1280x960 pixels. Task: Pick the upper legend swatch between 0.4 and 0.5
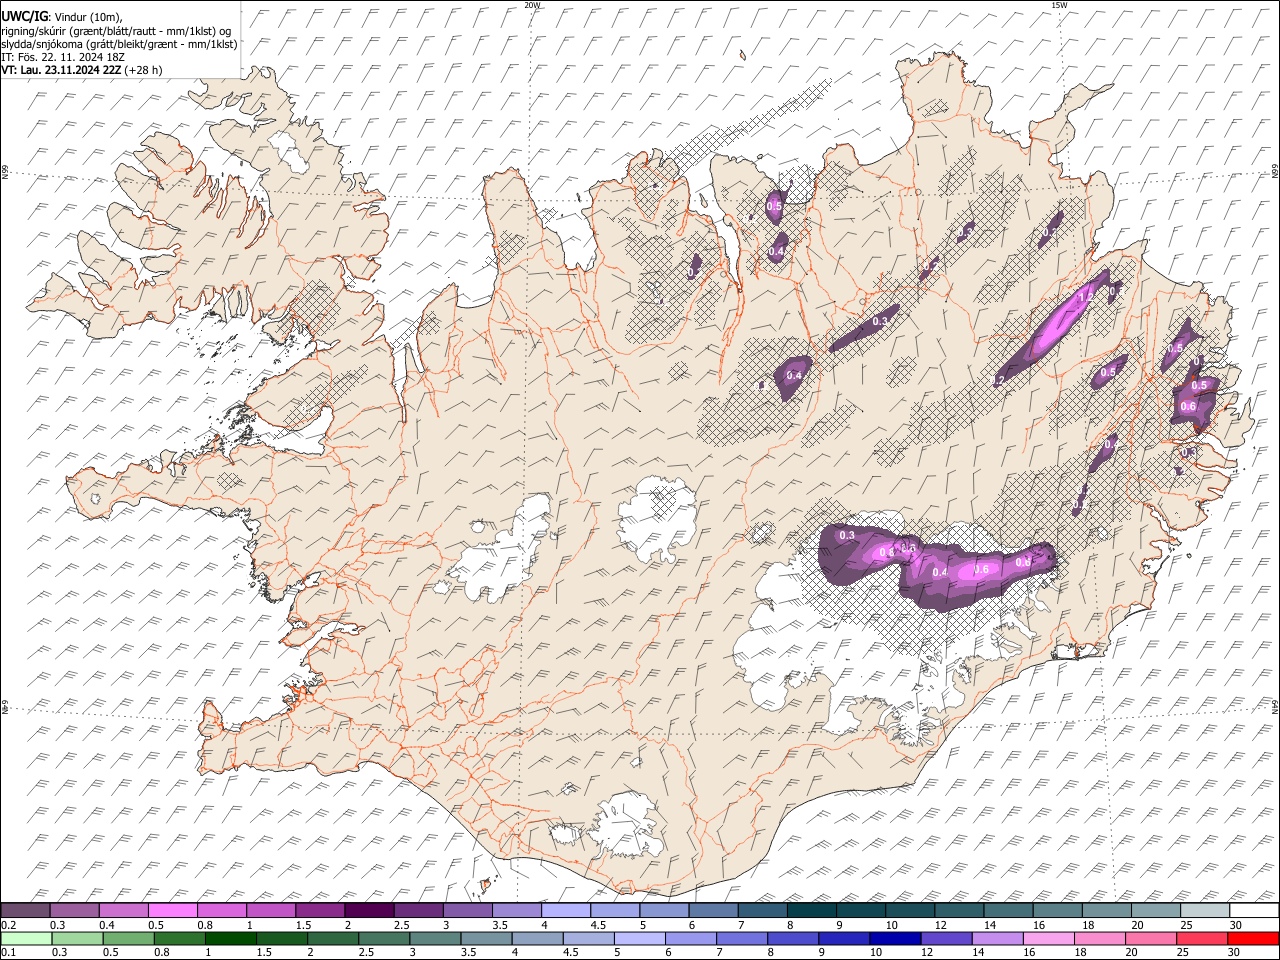click(x=123, y=910)
